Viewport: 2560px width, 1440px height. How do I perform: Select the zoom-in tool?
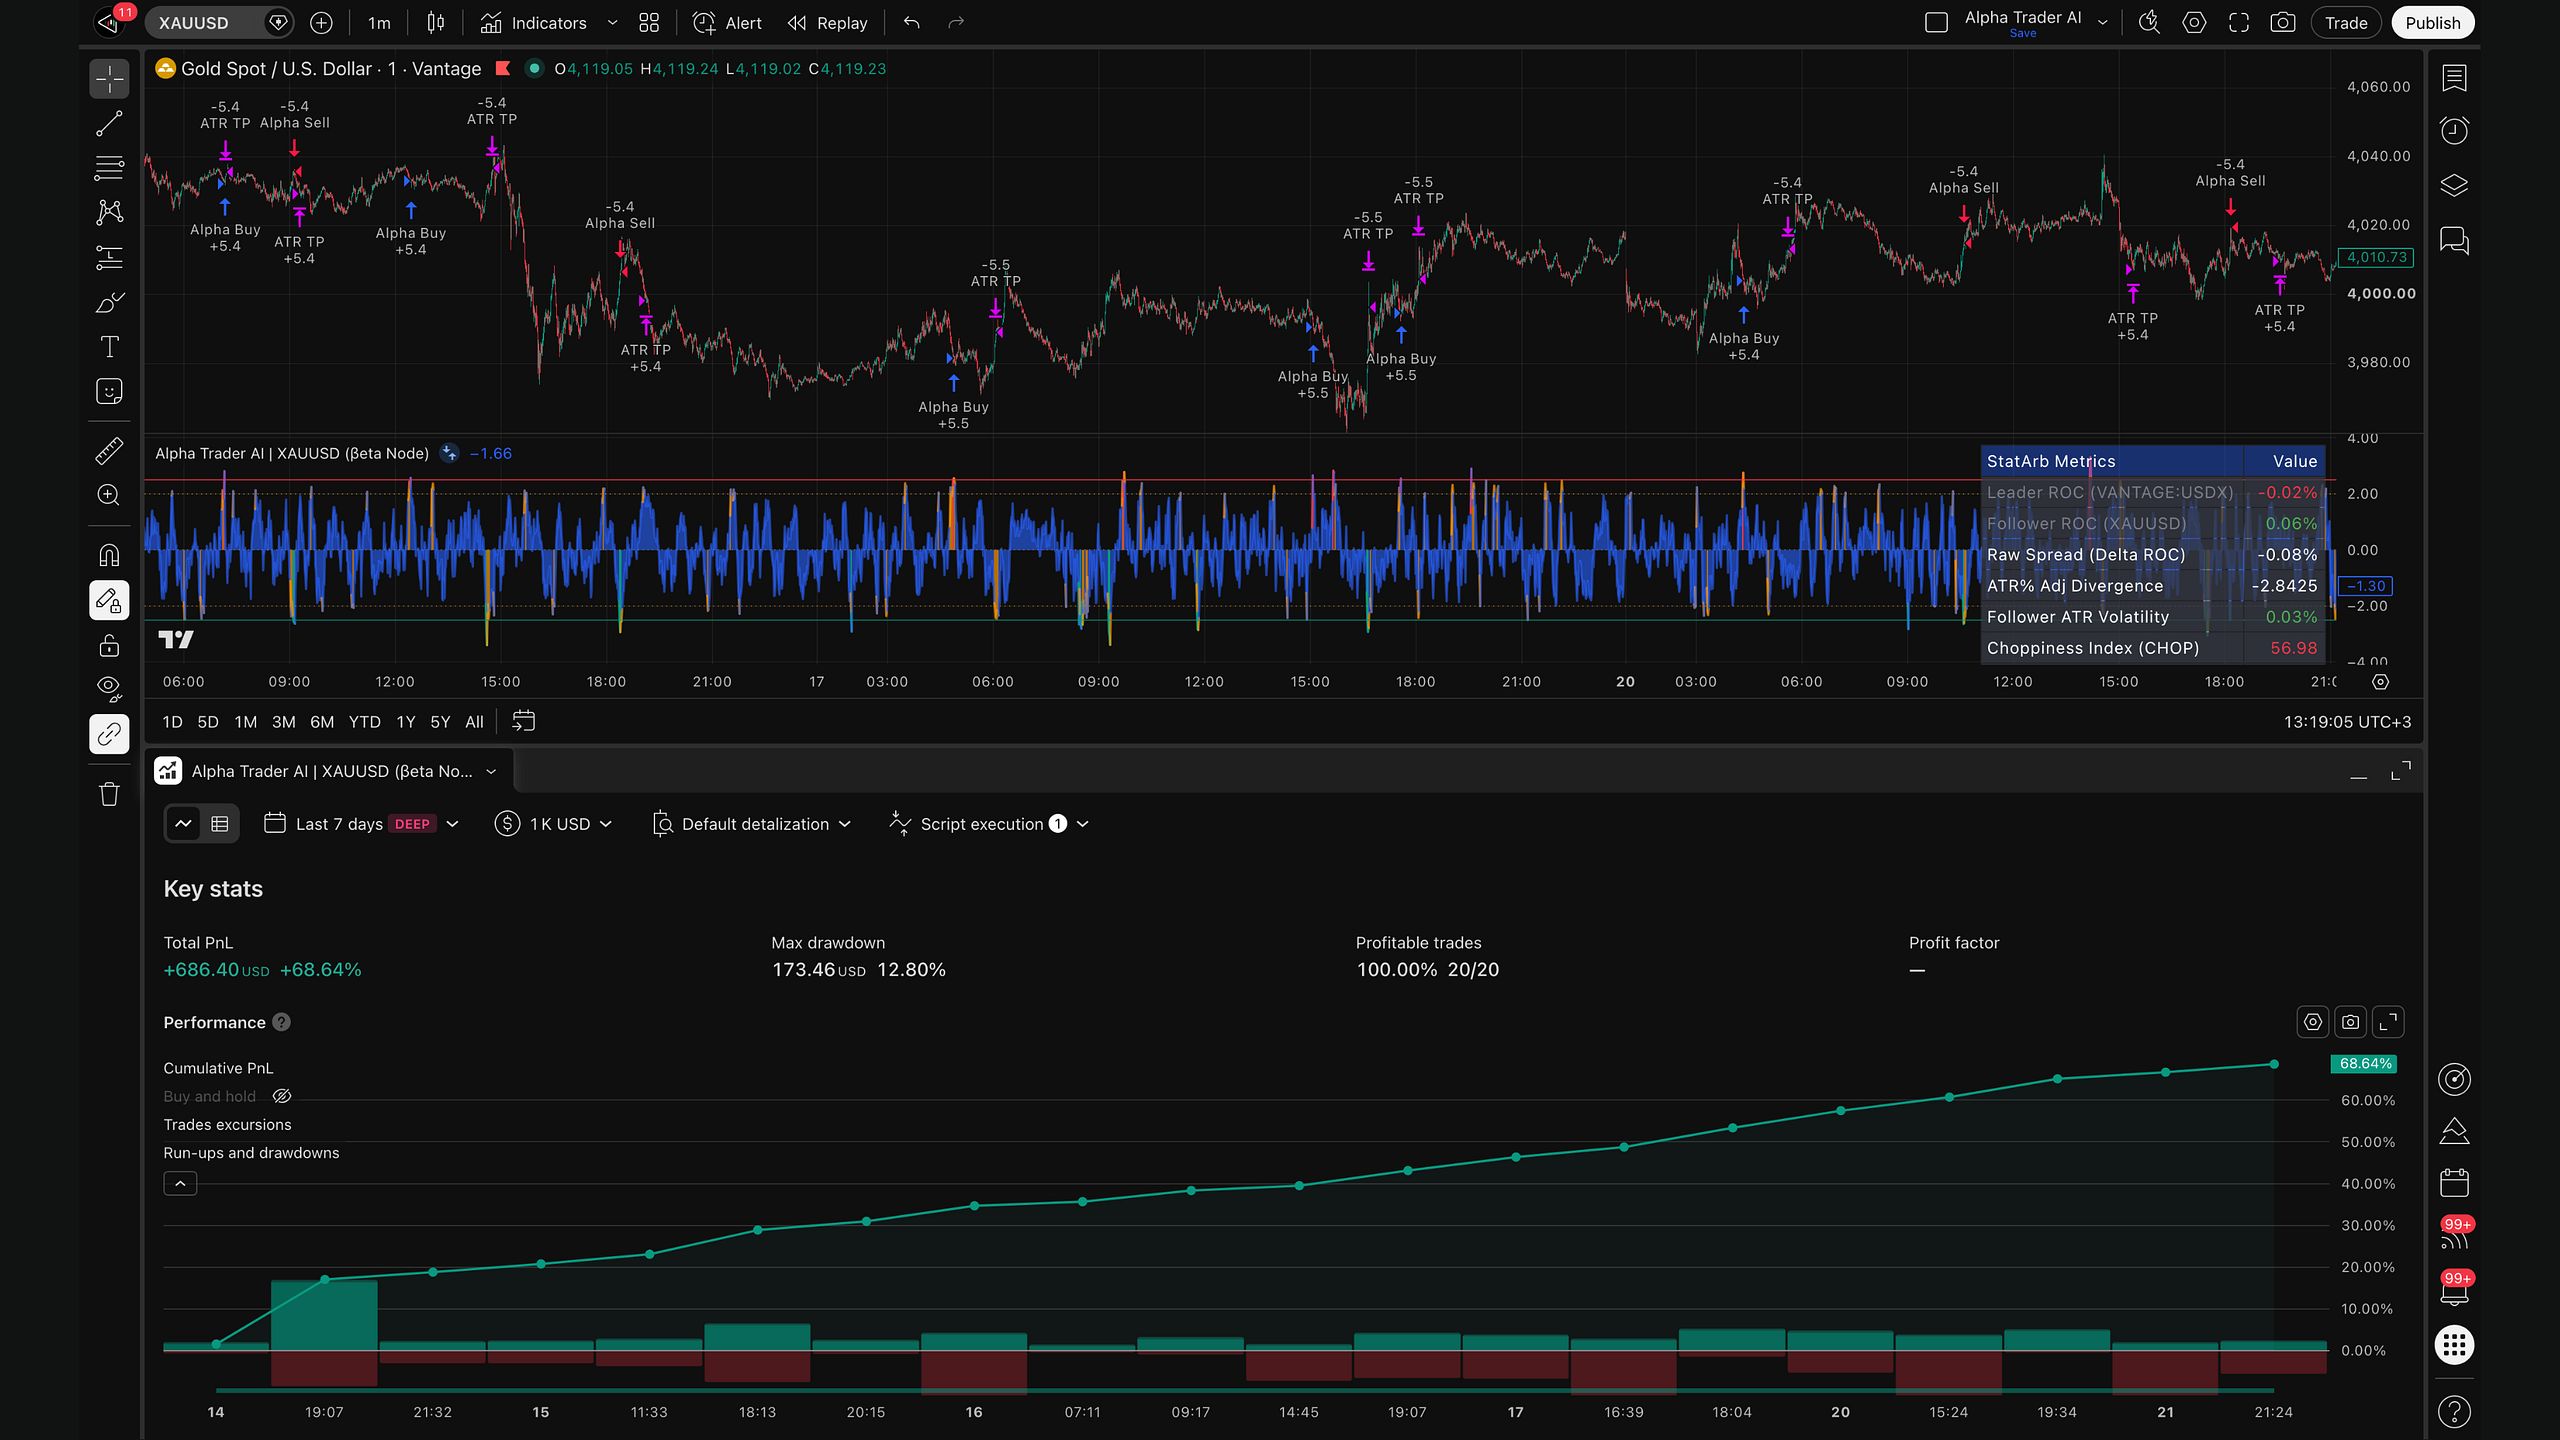[109, 495]
